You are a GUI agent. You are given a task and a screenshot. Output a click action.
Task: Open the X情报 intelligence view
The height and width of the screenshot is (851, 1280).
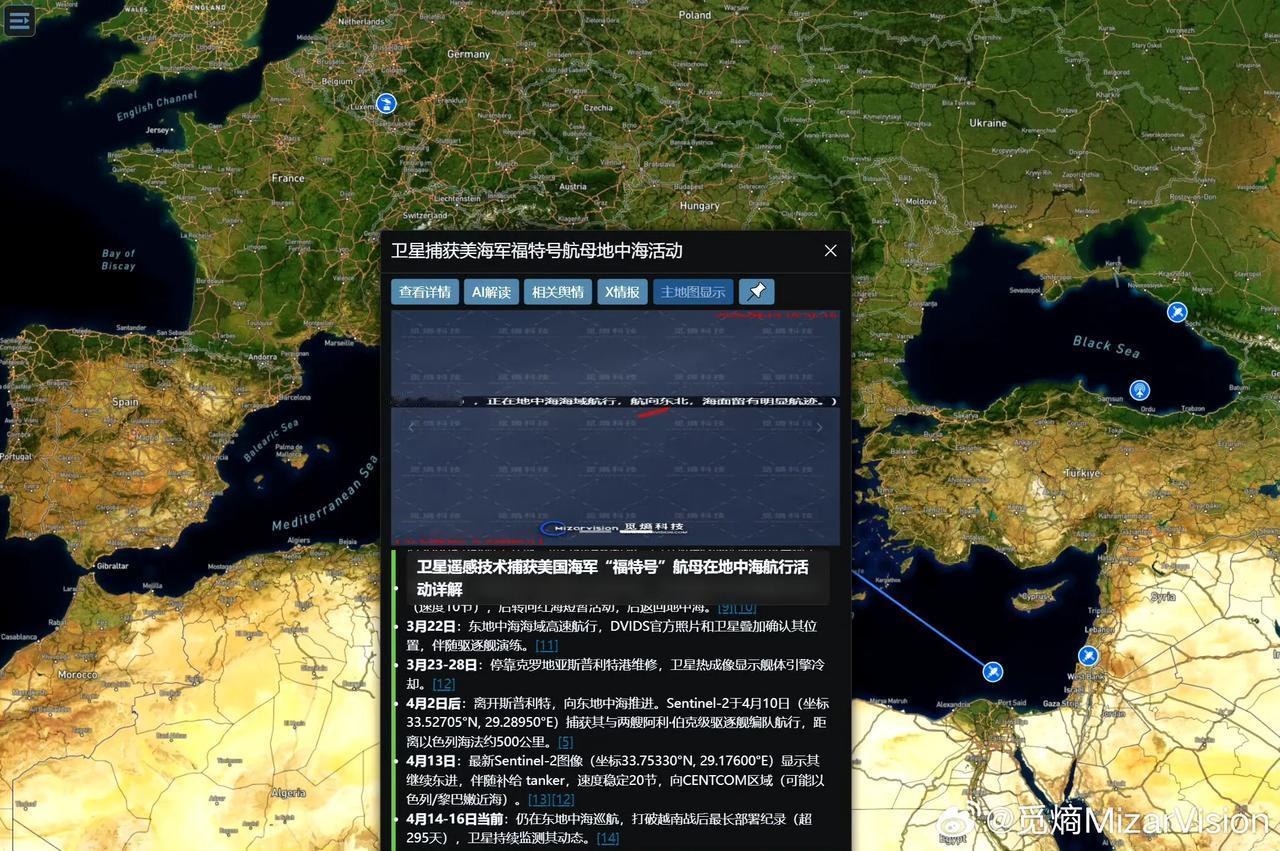pyautogui.click(x=622, y=291)
